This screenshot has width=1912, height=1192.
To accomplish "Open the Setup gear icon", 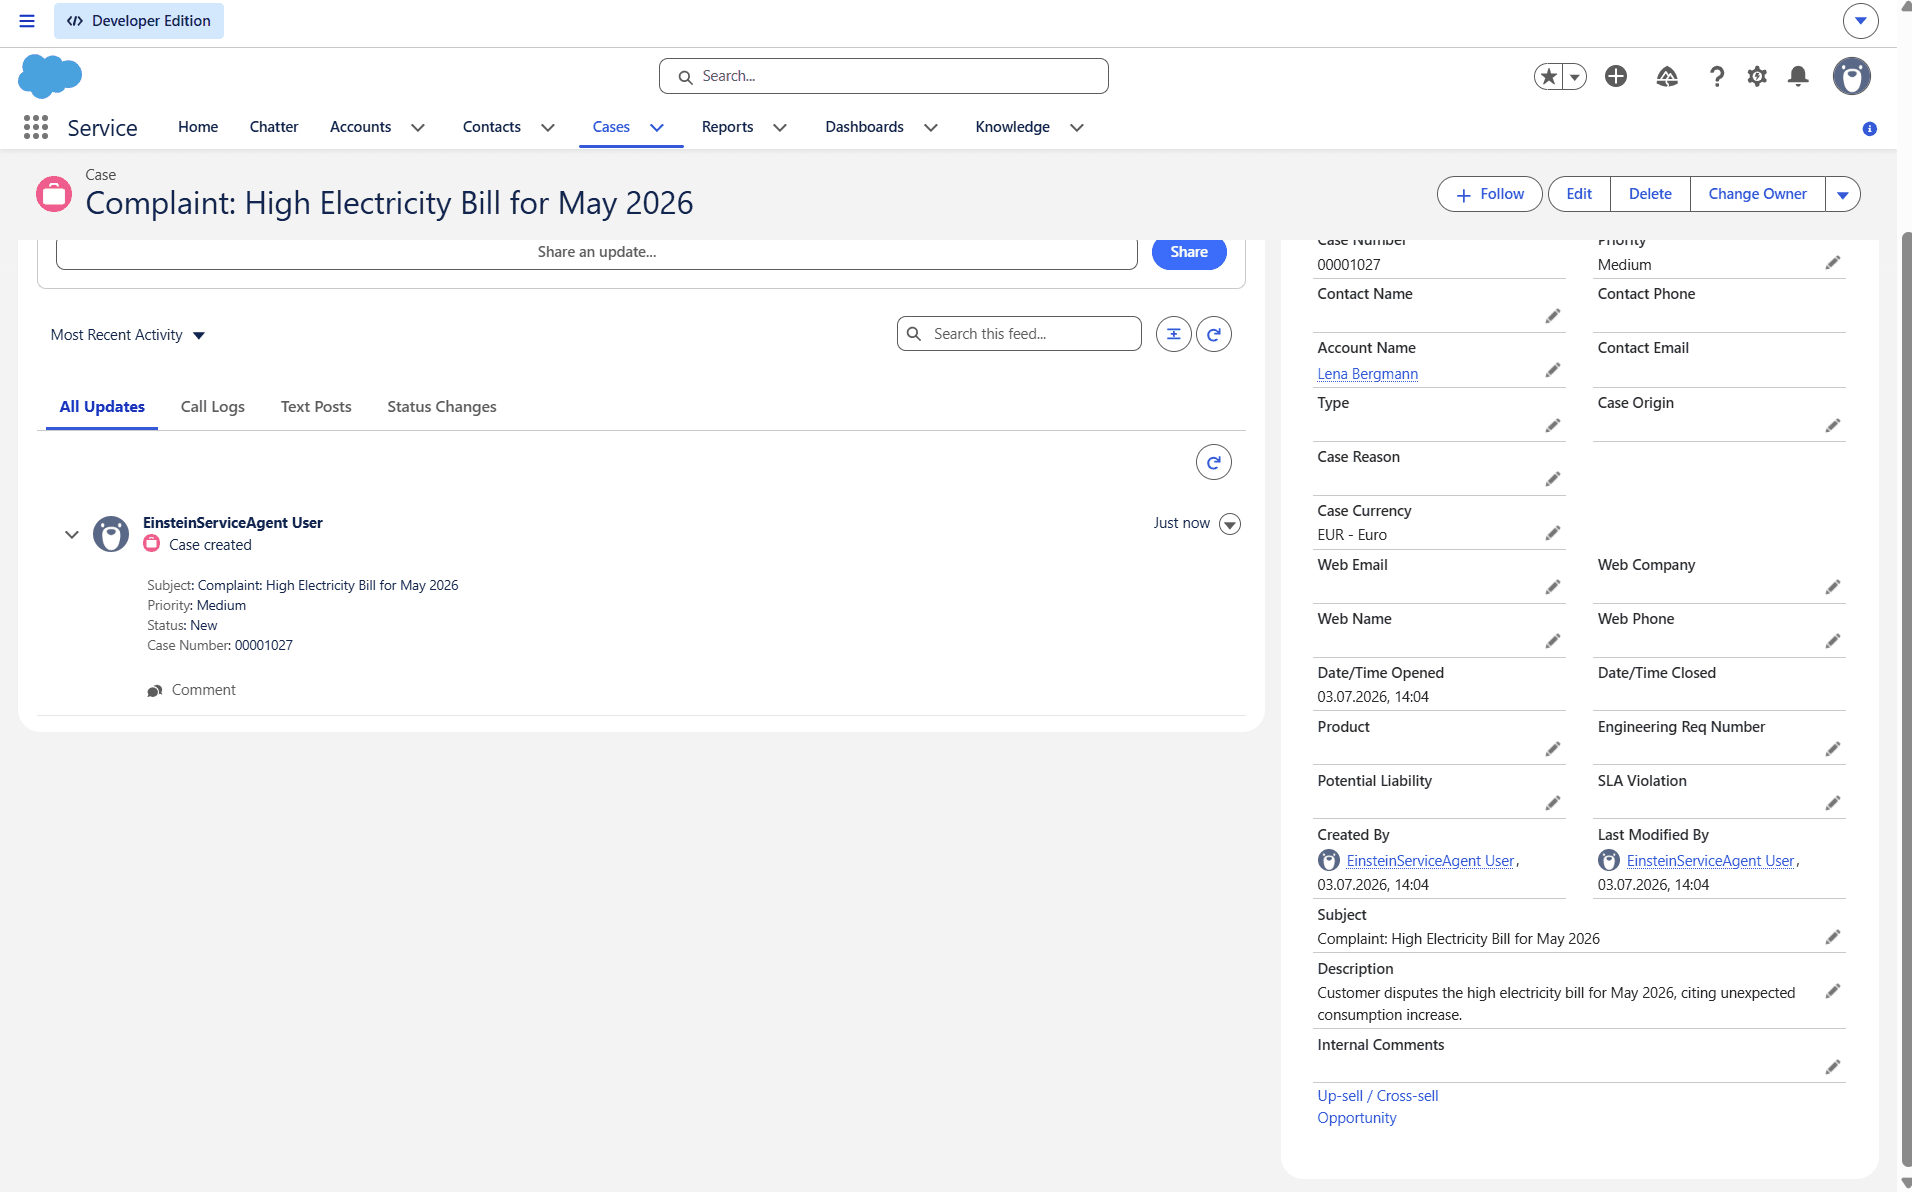I will click(x=1757, y=76).
